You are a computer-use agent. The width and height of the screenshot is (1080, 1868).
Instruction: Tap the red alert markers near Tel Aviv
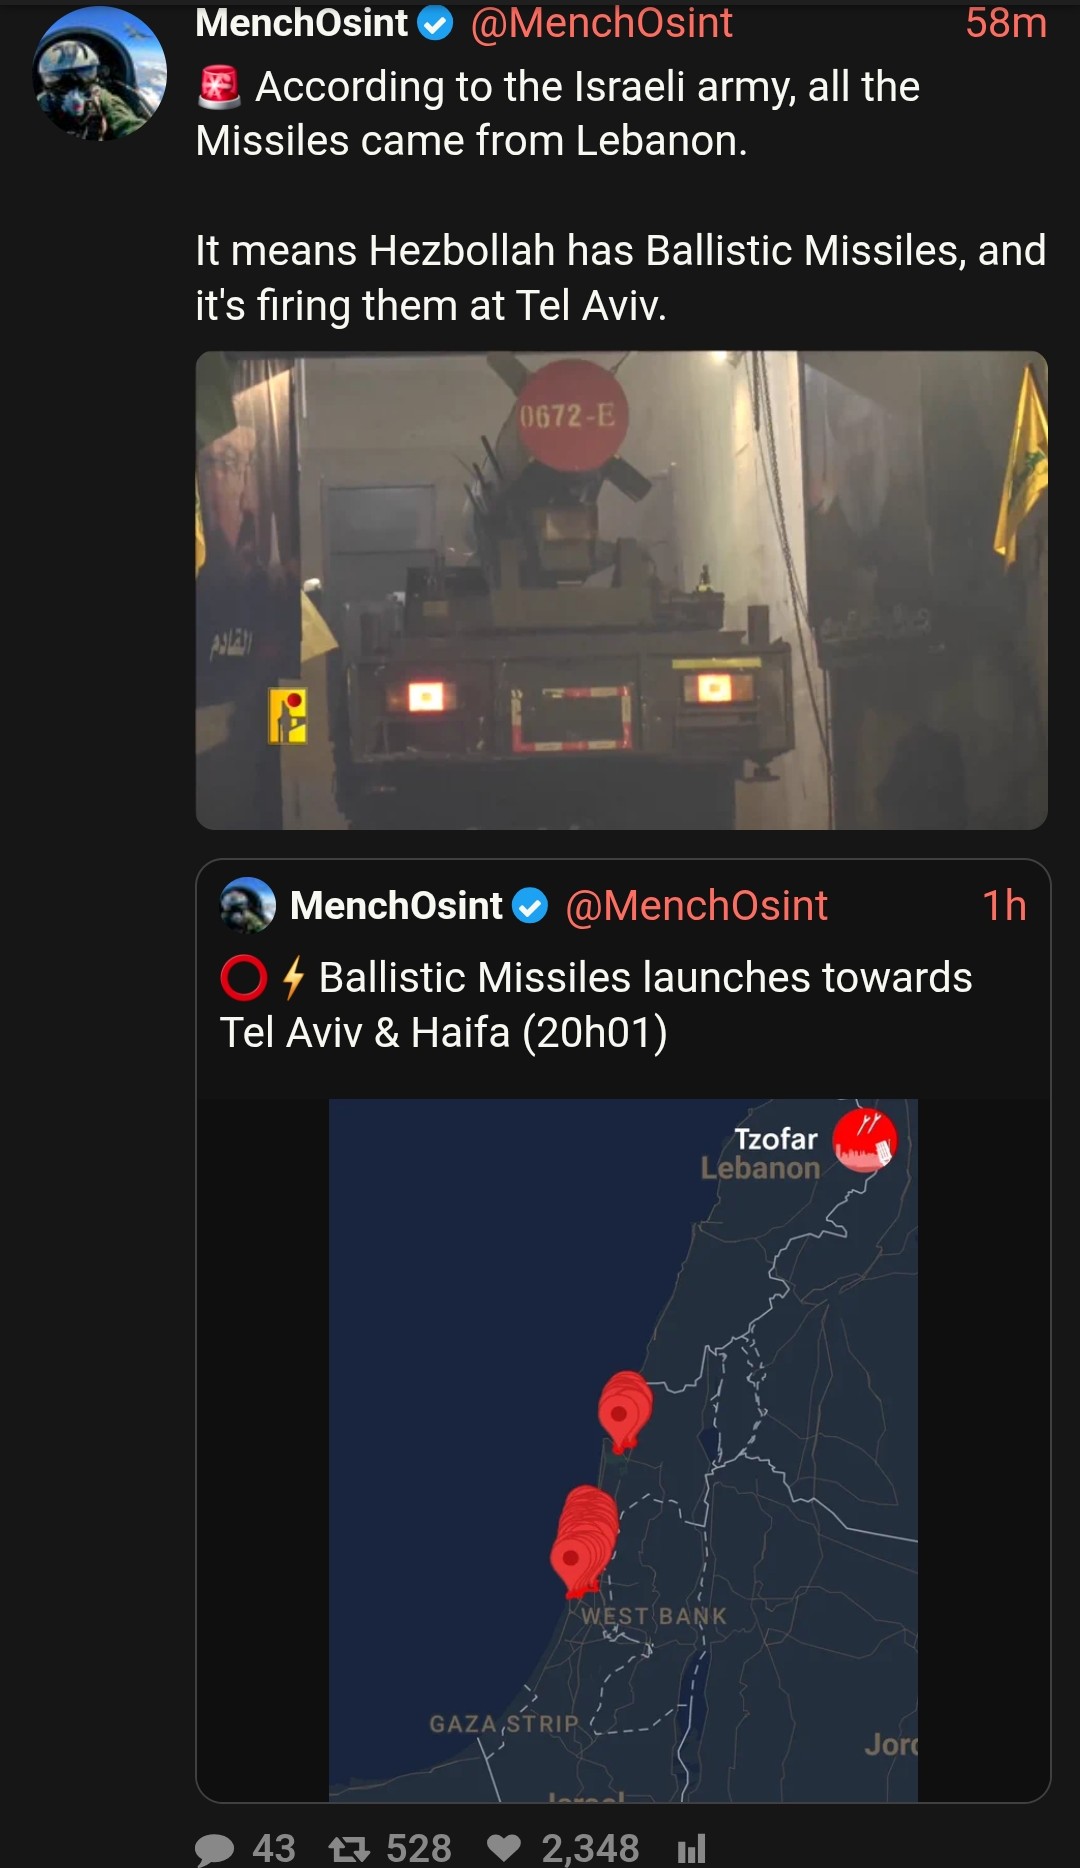[x=585, y=1541]
